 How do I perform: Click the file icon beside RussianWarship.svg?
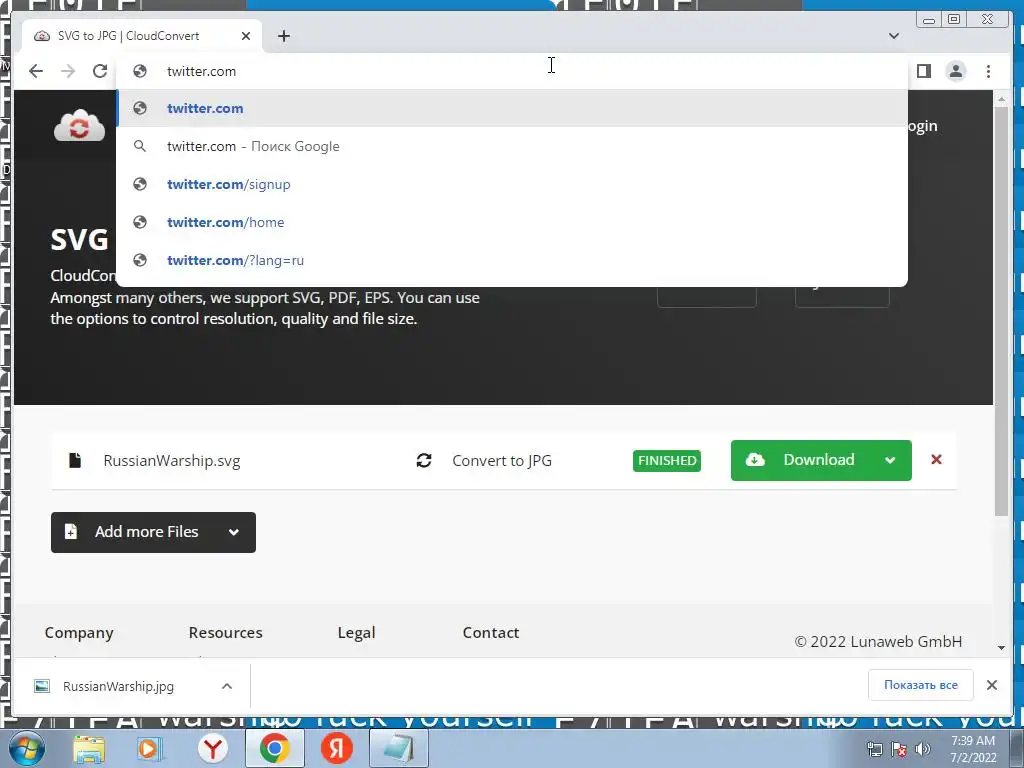pyautogui.click(x=75, y=460)
